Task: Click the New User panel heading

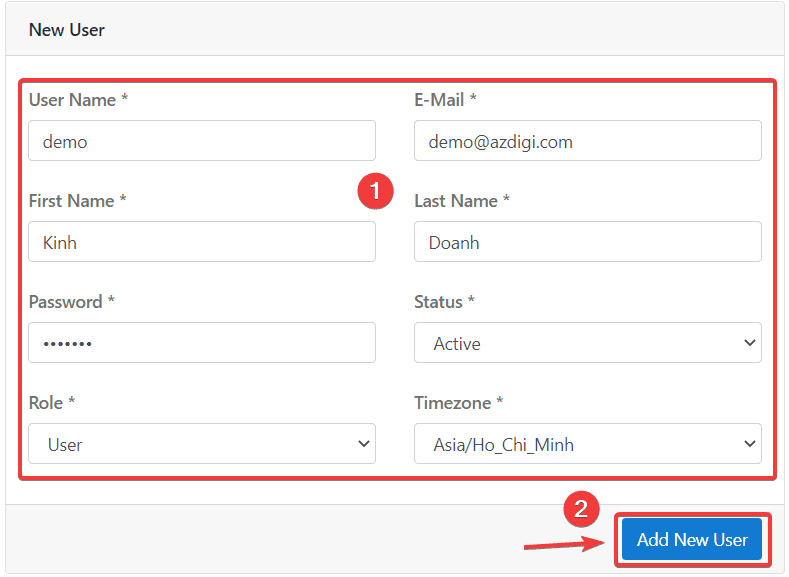Action: tap(67, 30)
